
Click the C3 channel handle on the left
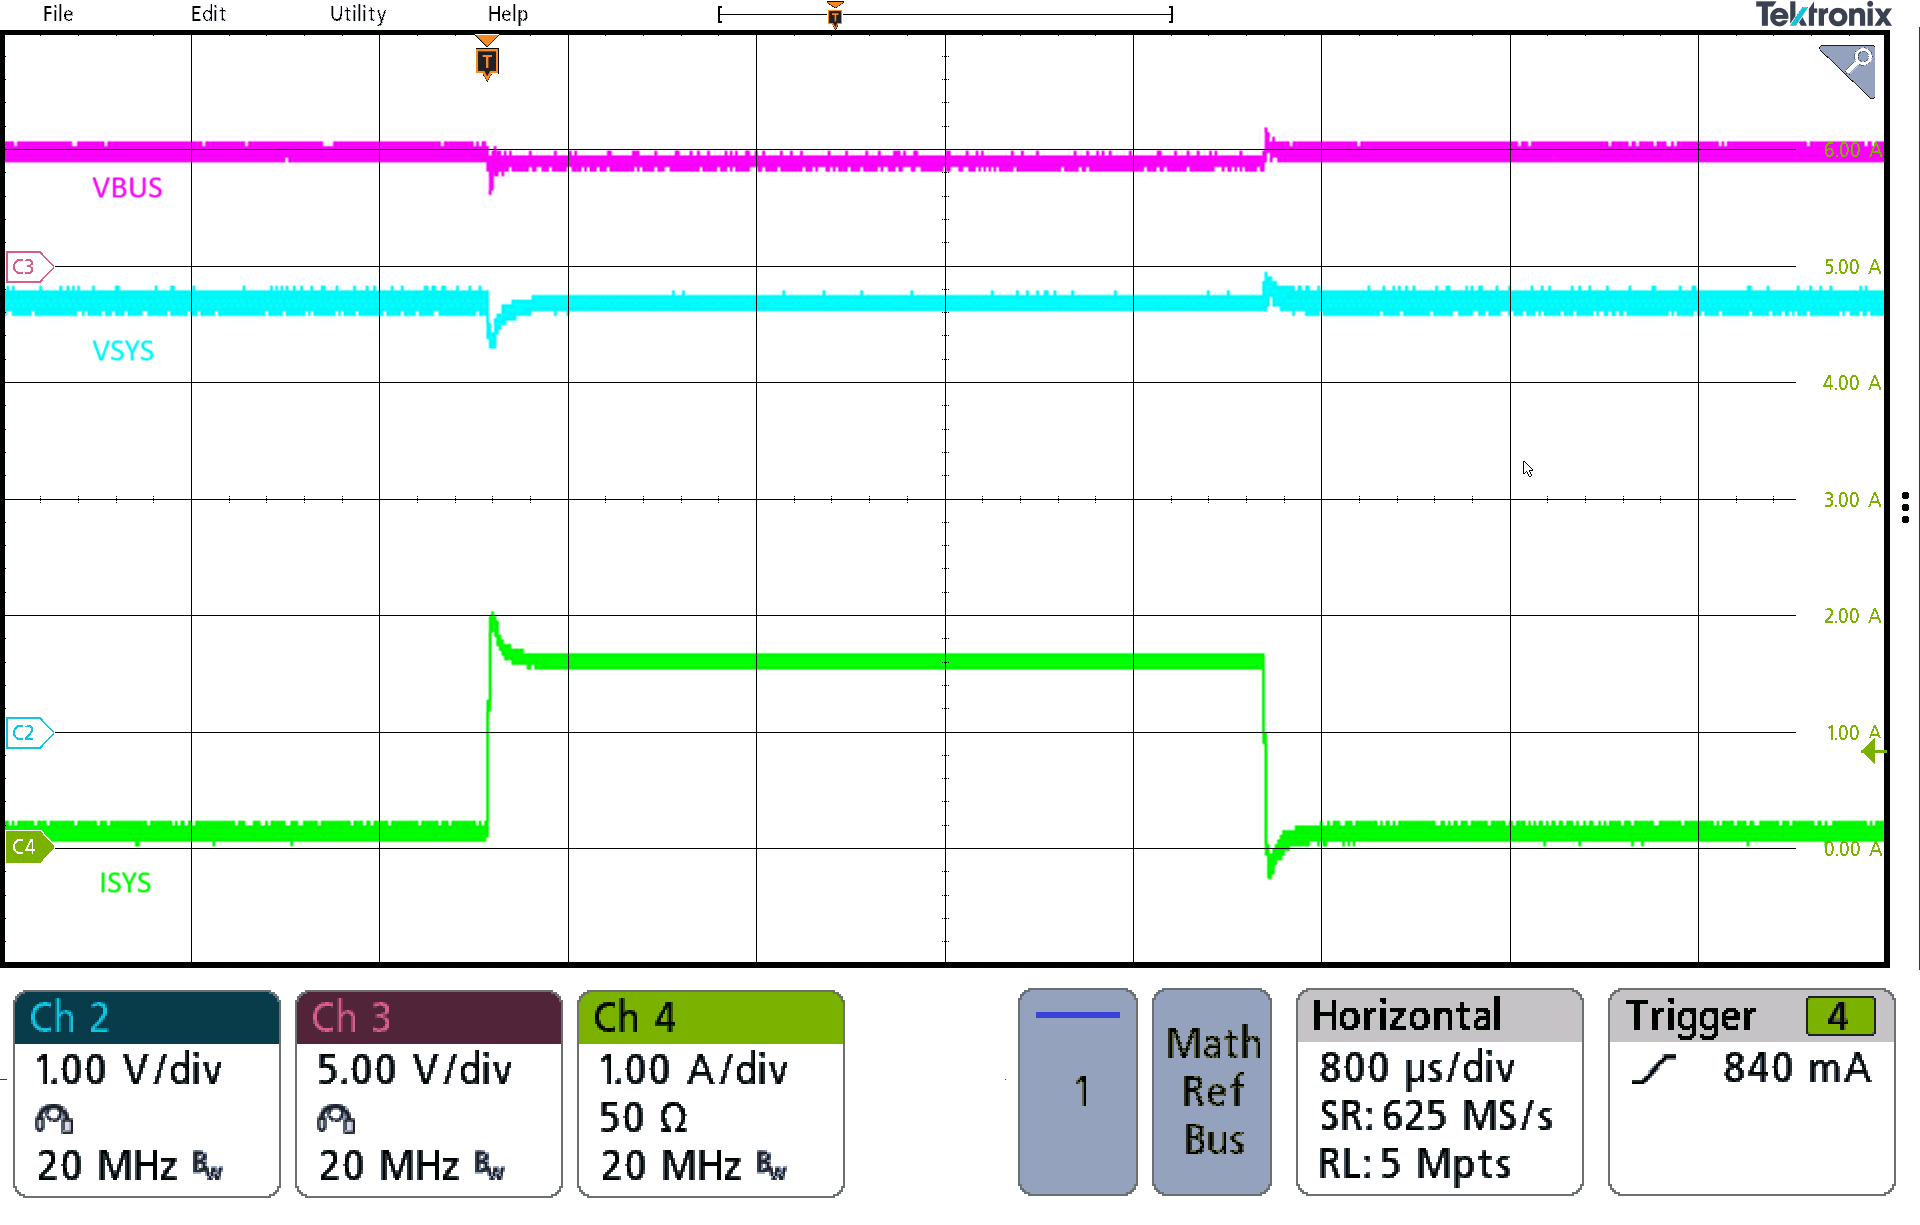point(25,266)
